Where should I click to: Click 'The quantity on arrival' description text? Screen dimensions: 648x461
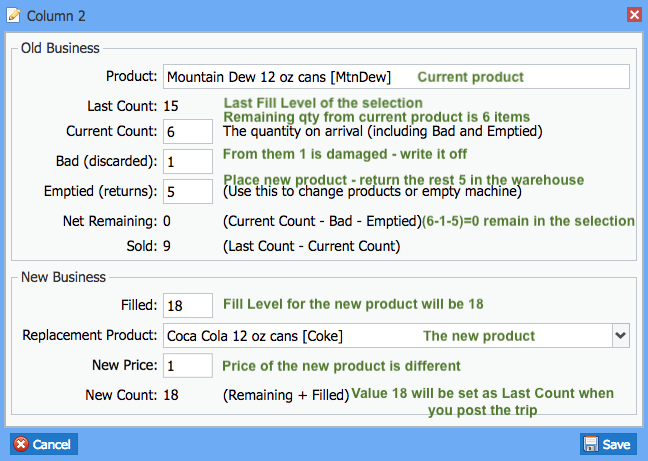coord(383,131)
